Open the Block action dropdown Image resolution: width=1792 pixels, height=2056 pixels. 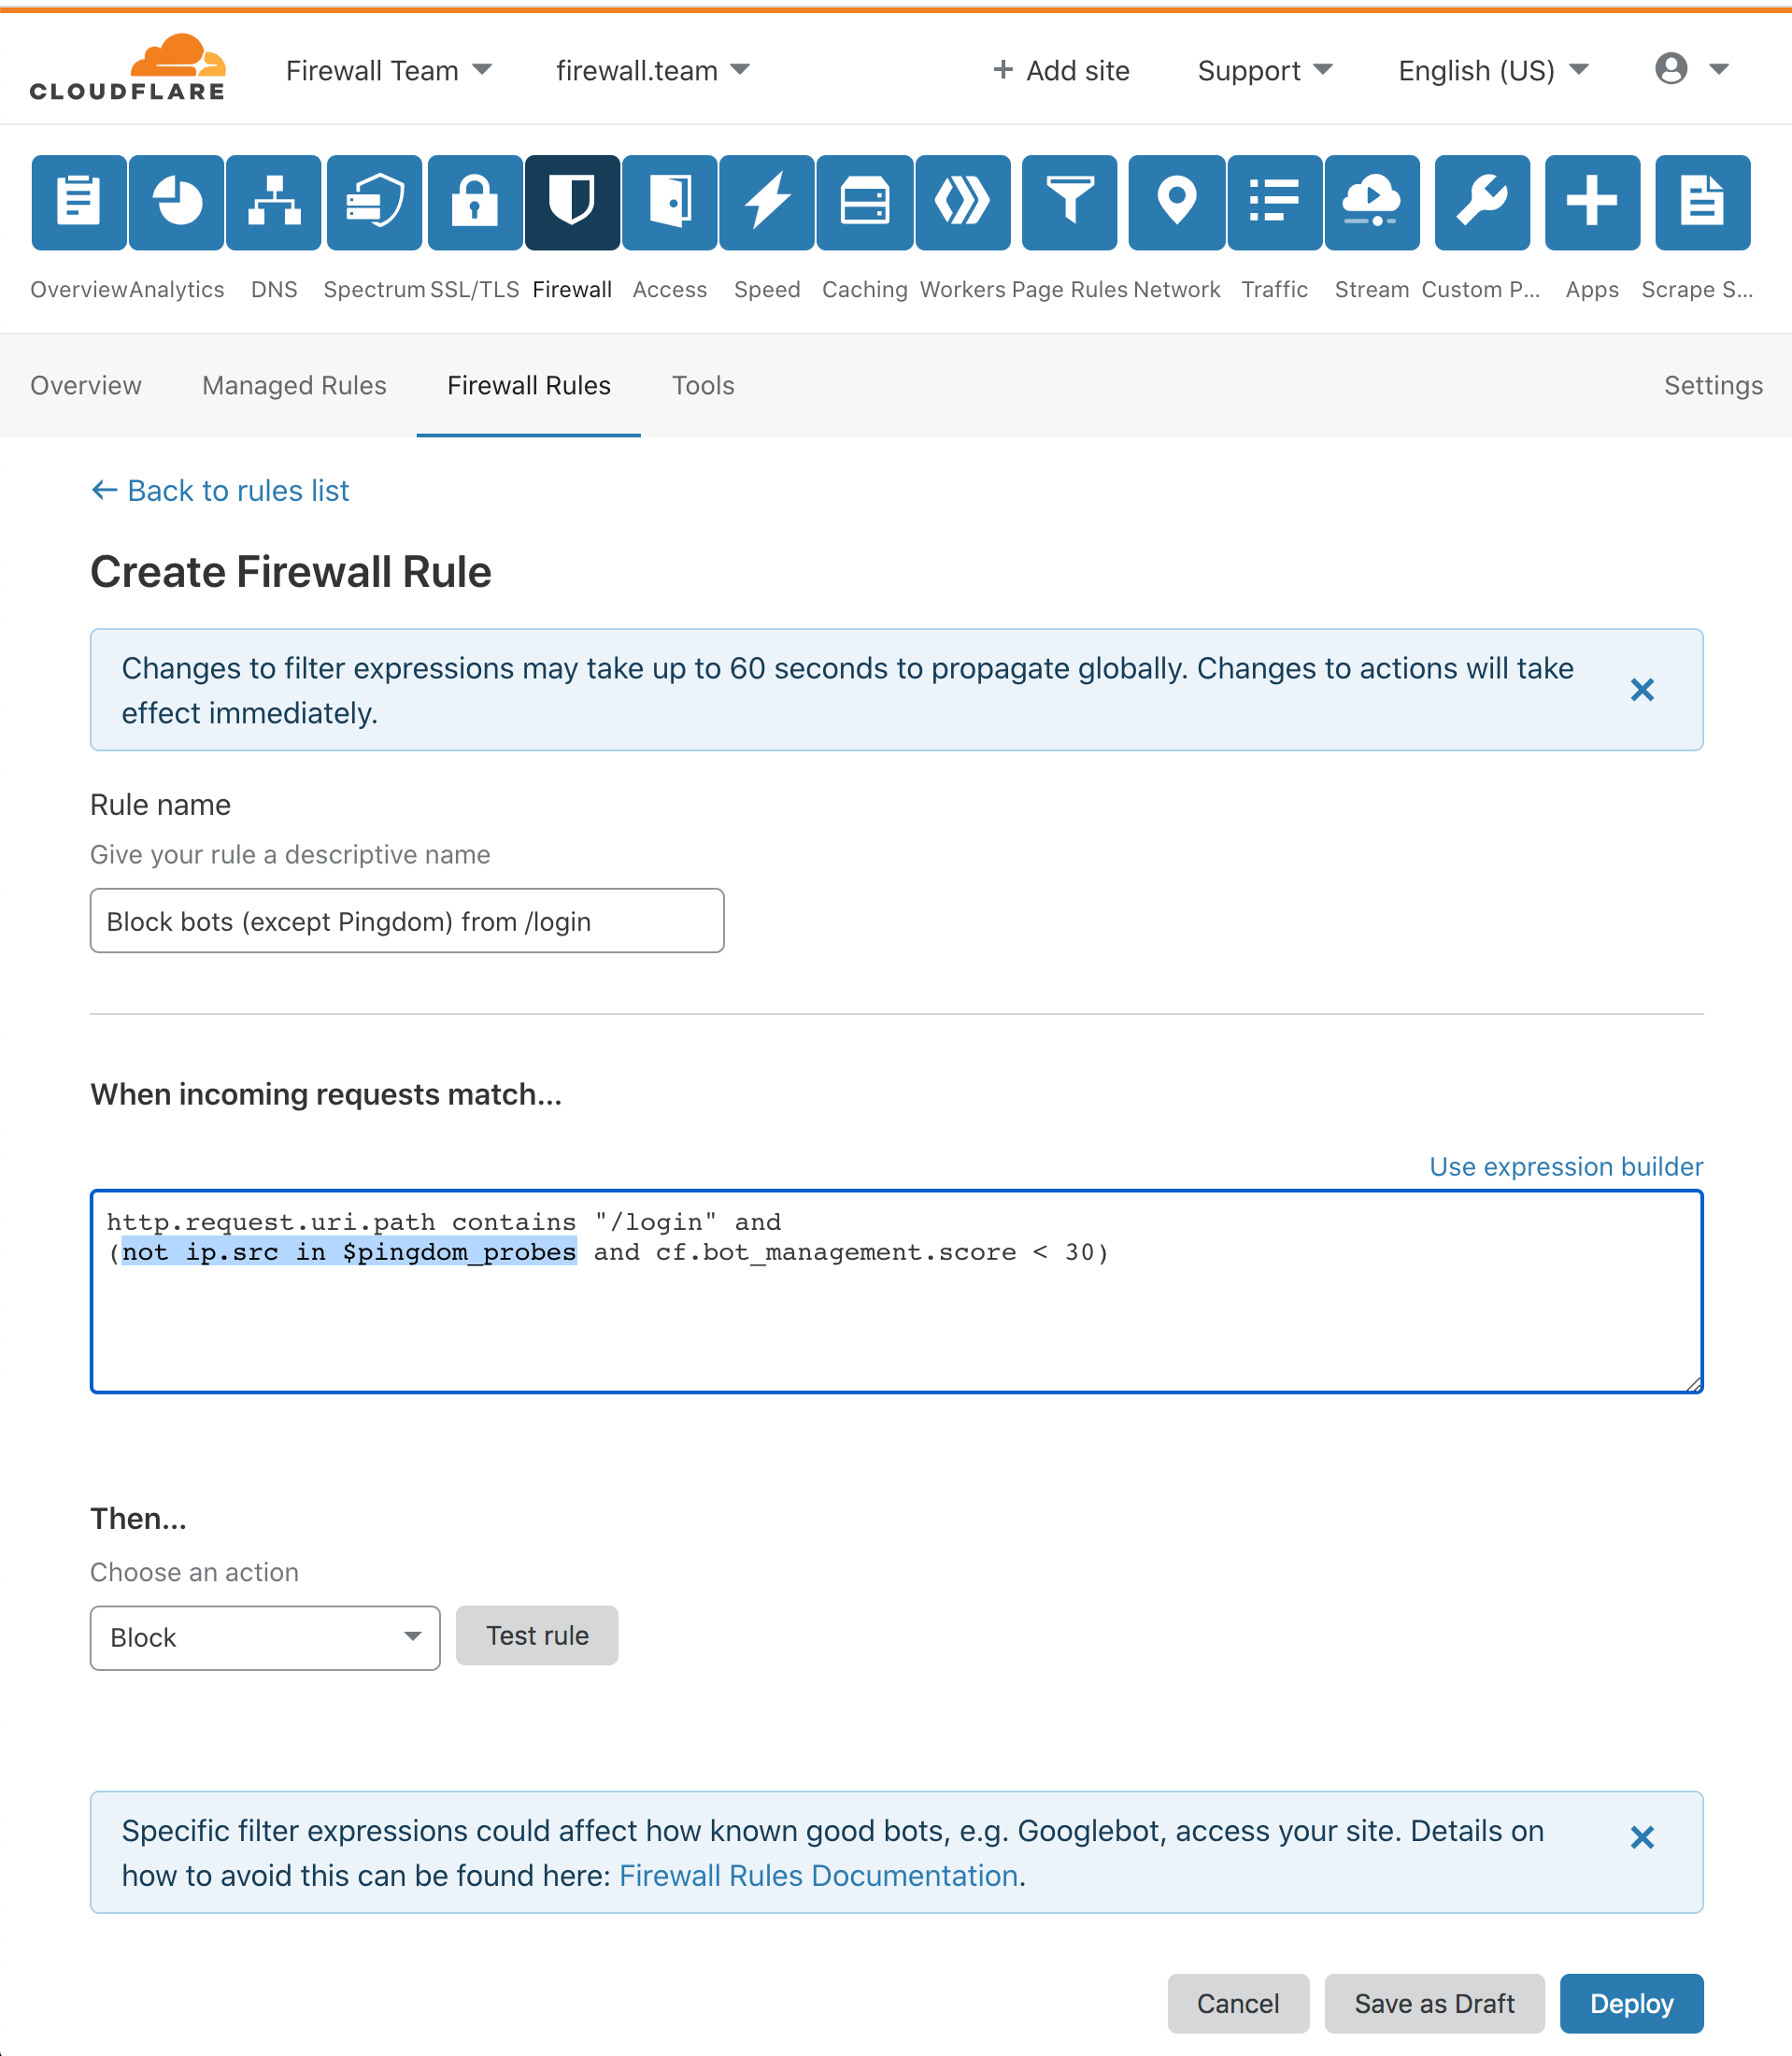tap(265, 1637)
